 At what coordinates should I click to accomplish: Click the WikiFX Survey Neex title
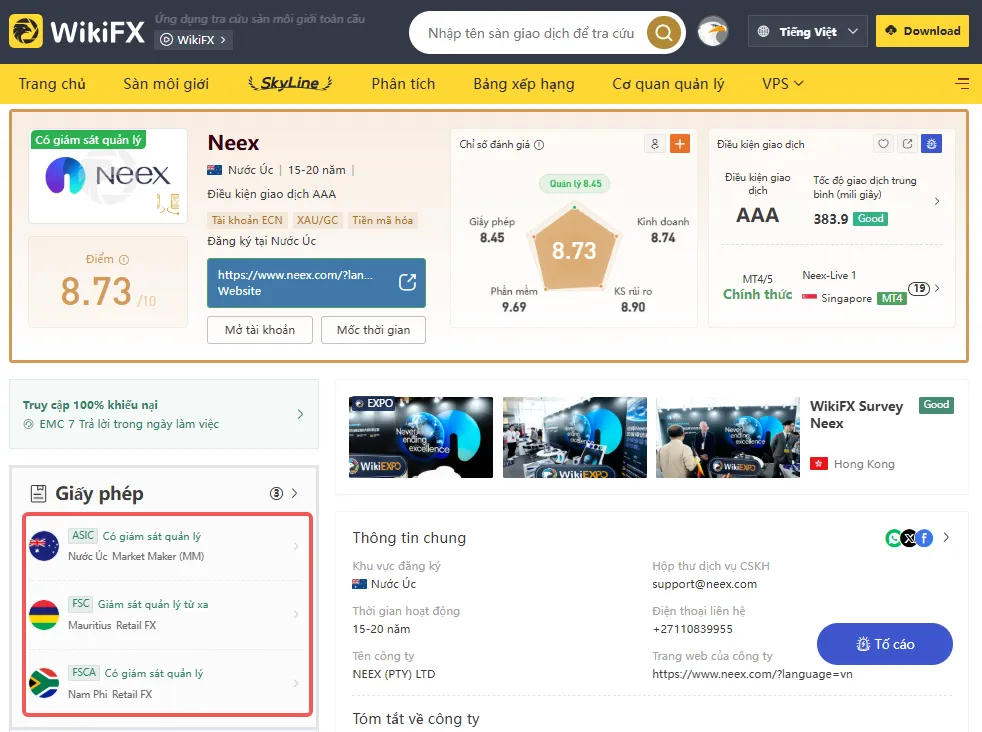coord(856,415)
